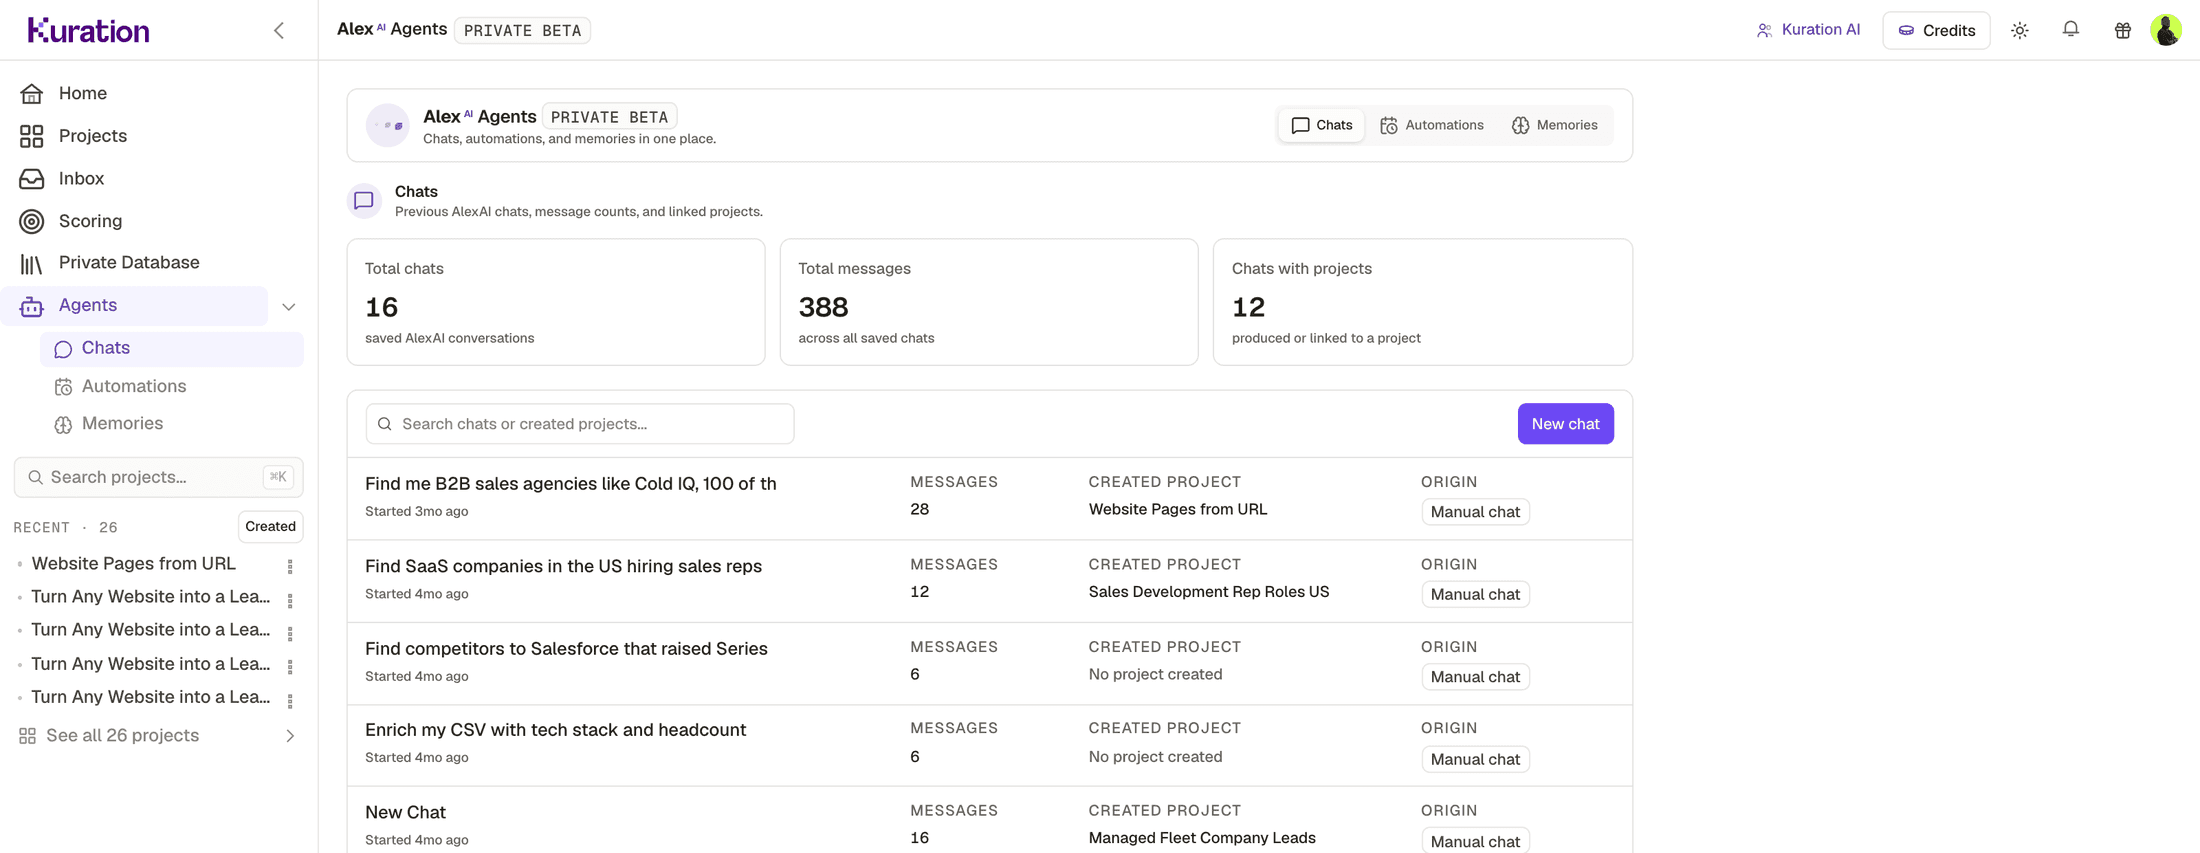Viewport: 2200px width, 853px height.
Task: Click the Kuration logo
Action: pos(89,30)
